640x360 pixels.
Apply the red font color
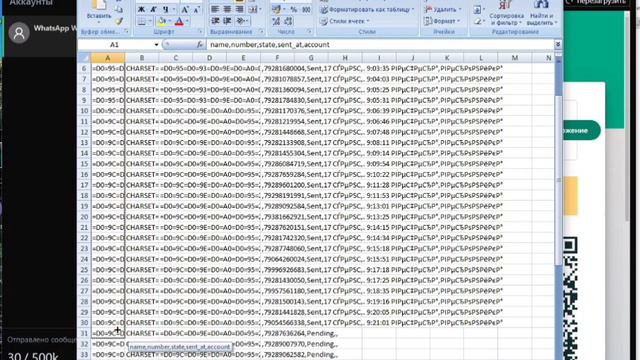click(x=179, y=21)
